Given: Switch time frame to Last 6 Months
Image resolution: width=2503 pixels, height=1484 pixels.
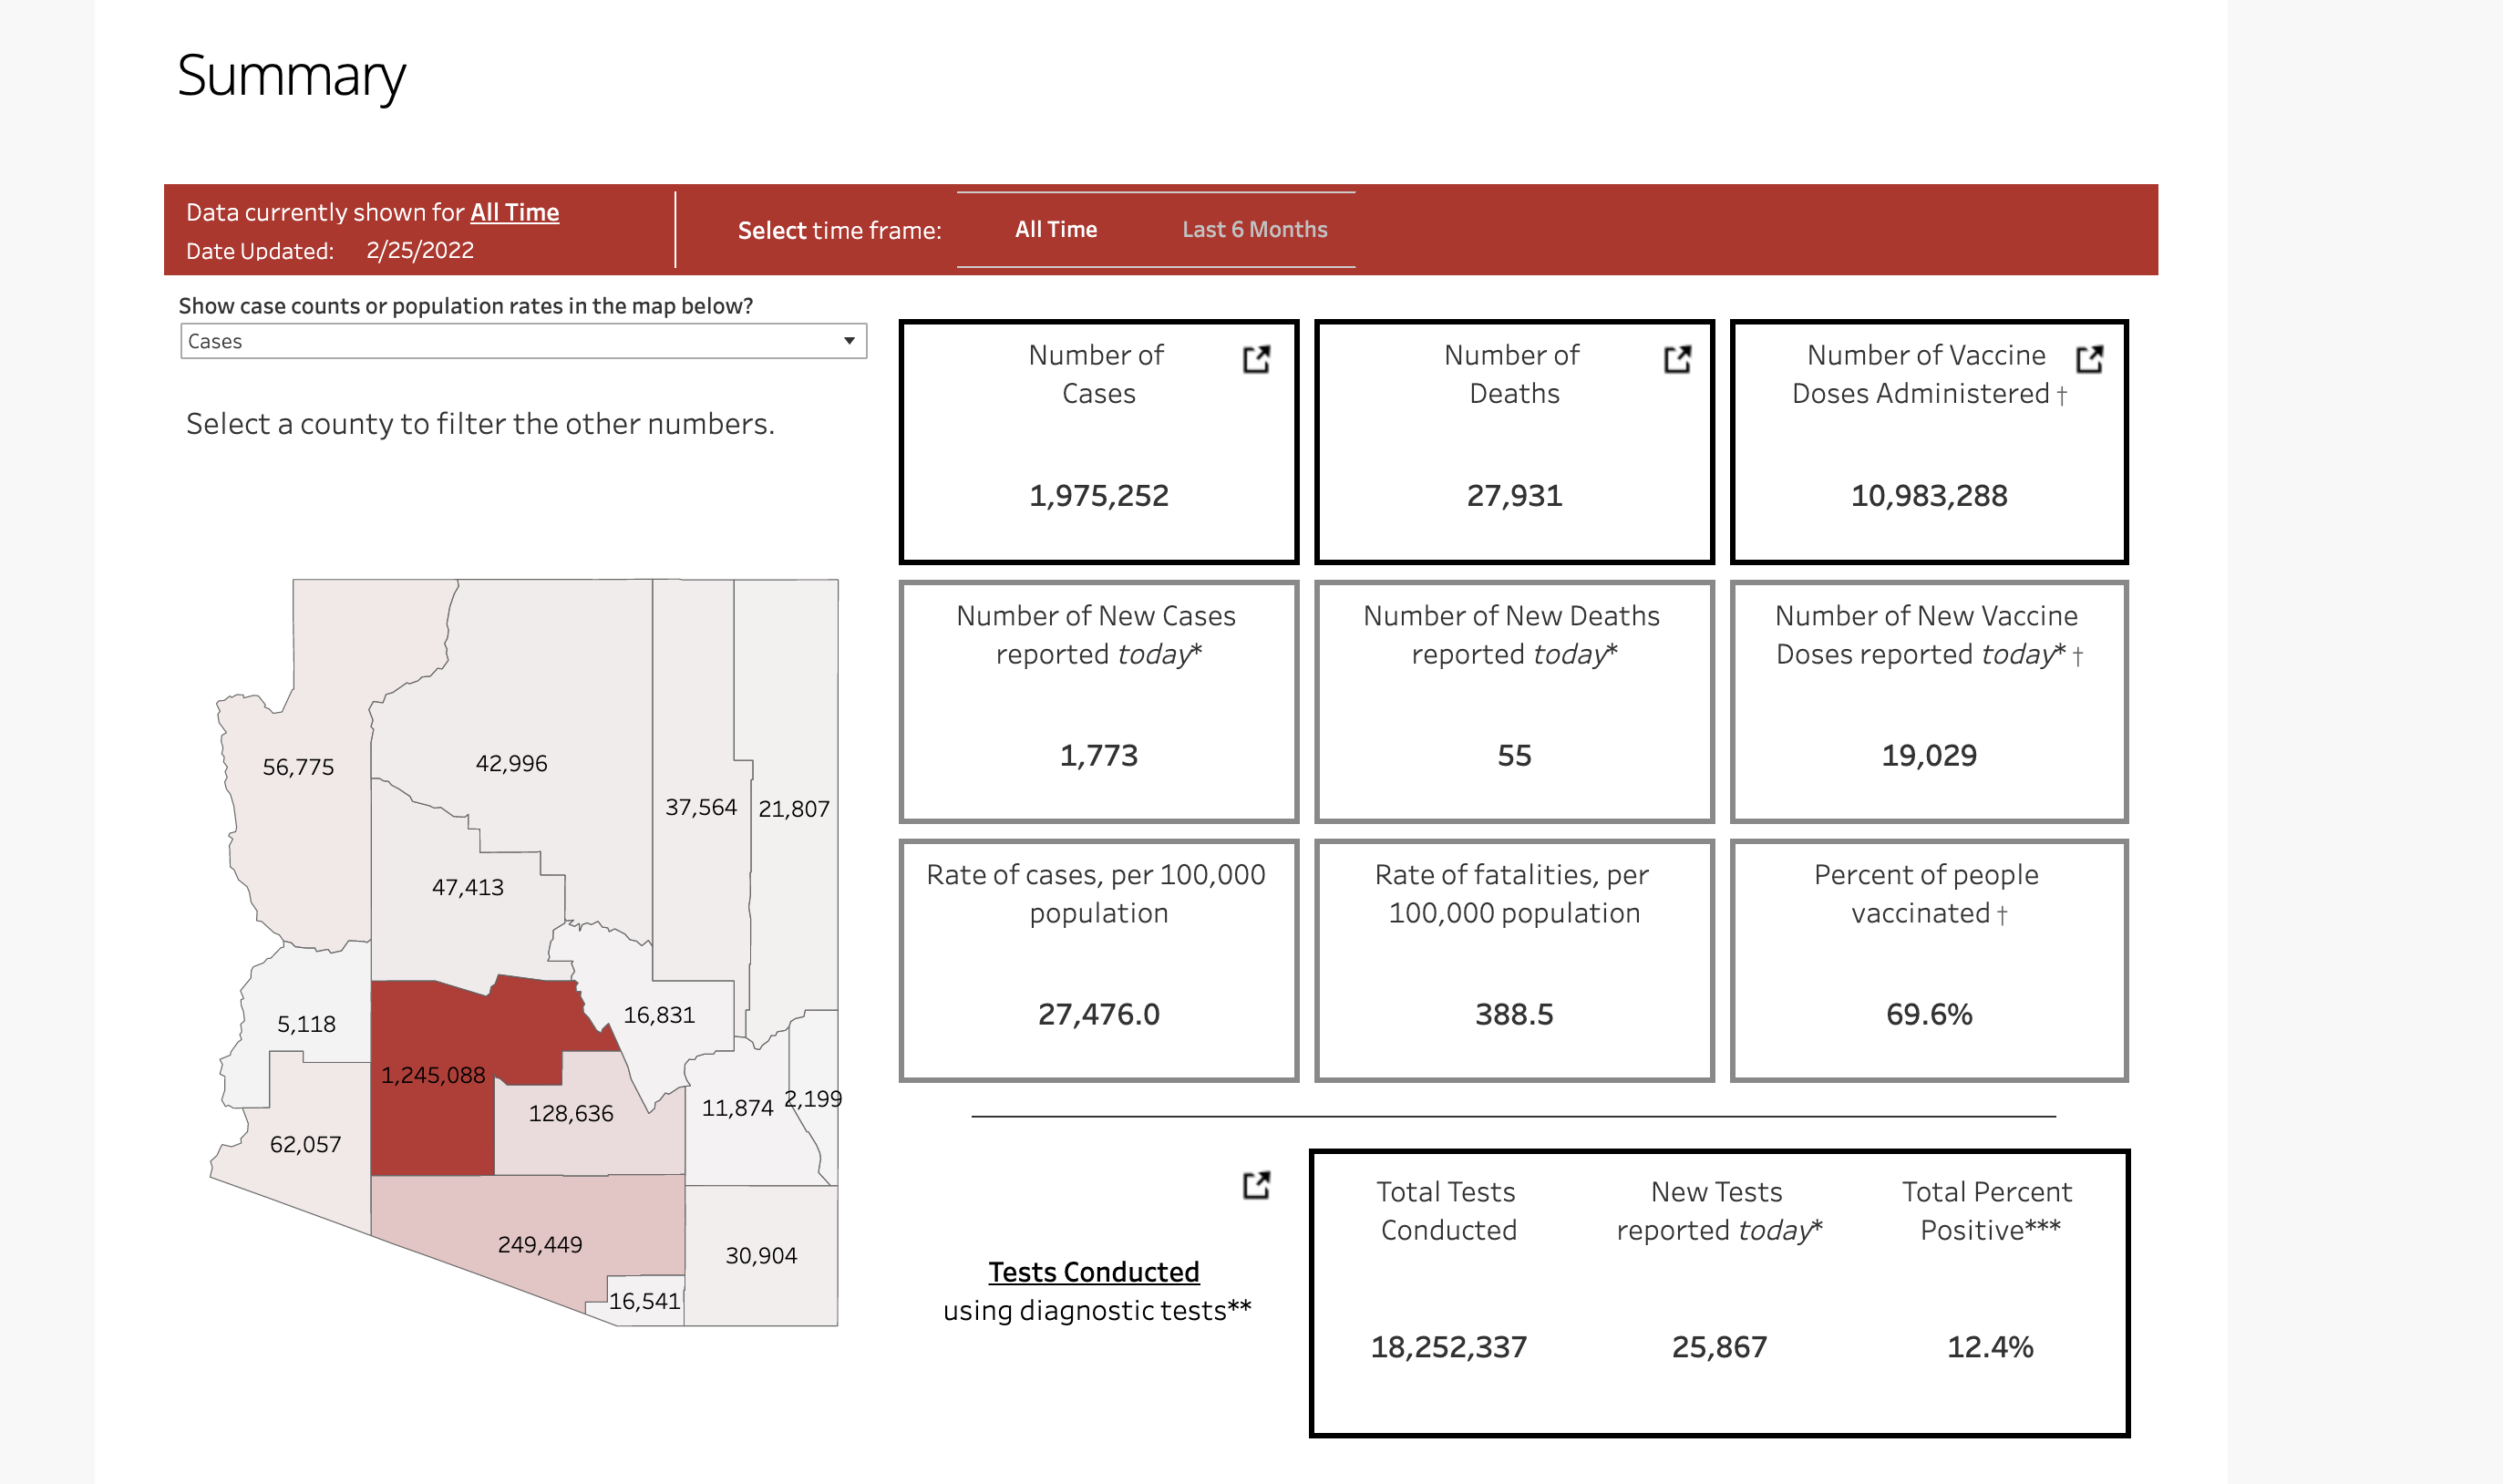Looking at the screenshot, I should (1254, 230).
